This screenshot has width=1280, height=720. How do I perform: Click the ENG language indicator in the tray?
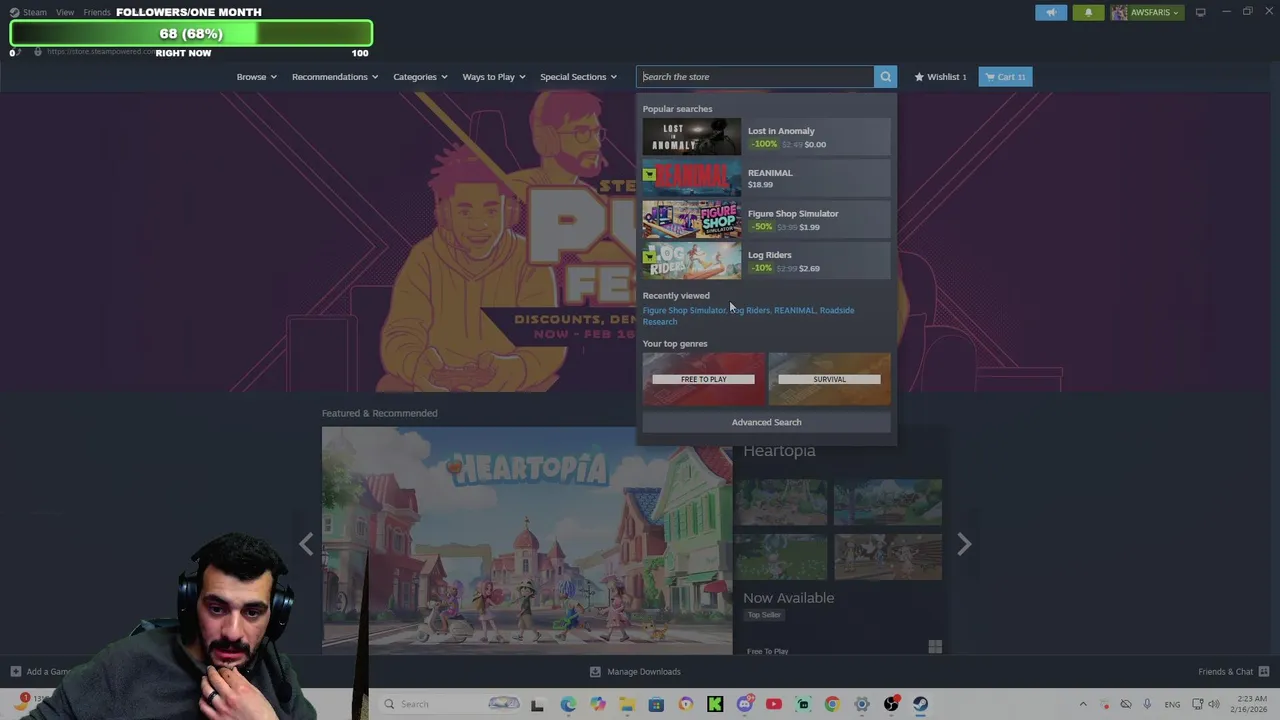(1172, 704)
